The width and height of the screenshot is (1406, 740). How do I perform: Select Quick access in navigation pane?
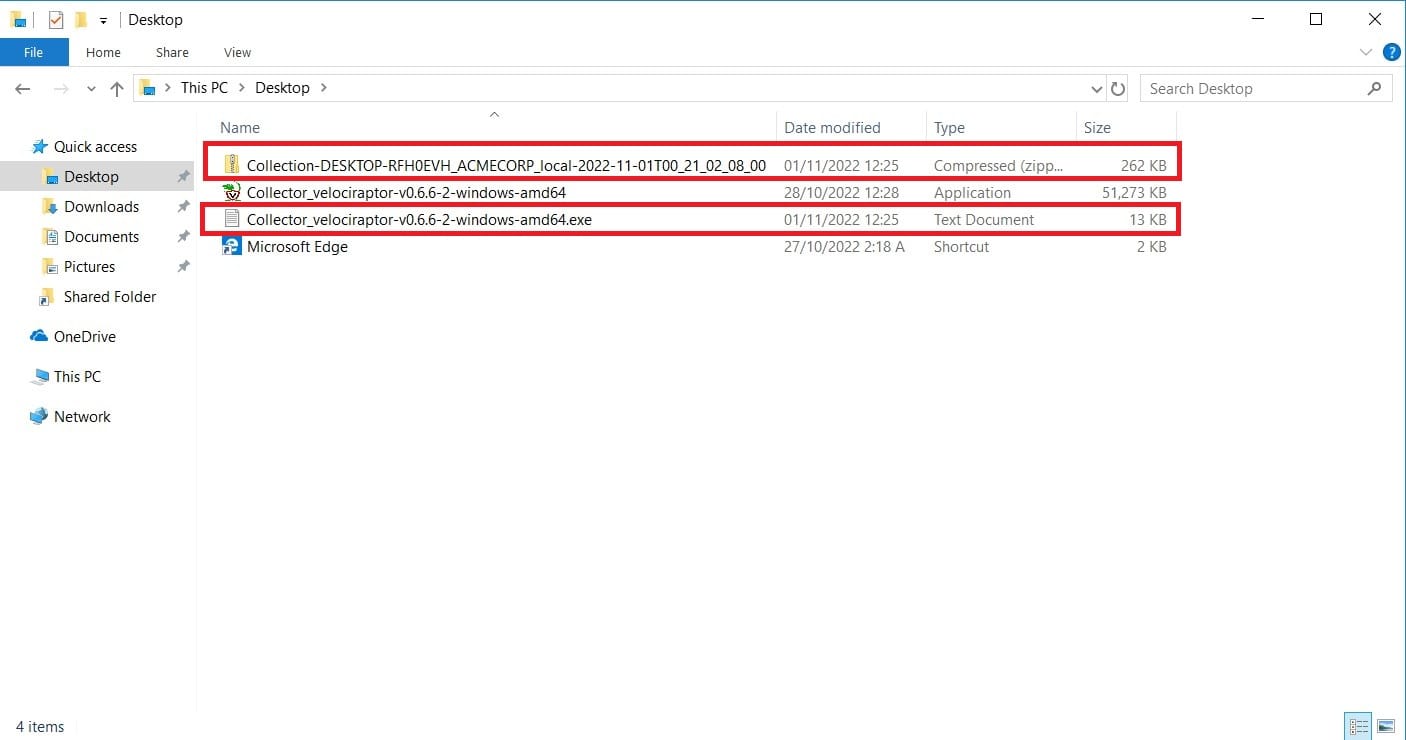95,147
